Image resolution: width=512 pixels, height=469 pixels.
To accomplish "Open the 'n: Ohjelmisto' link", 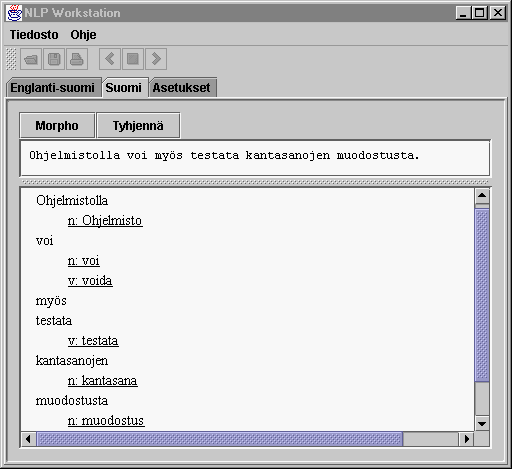I will point(105,221).
